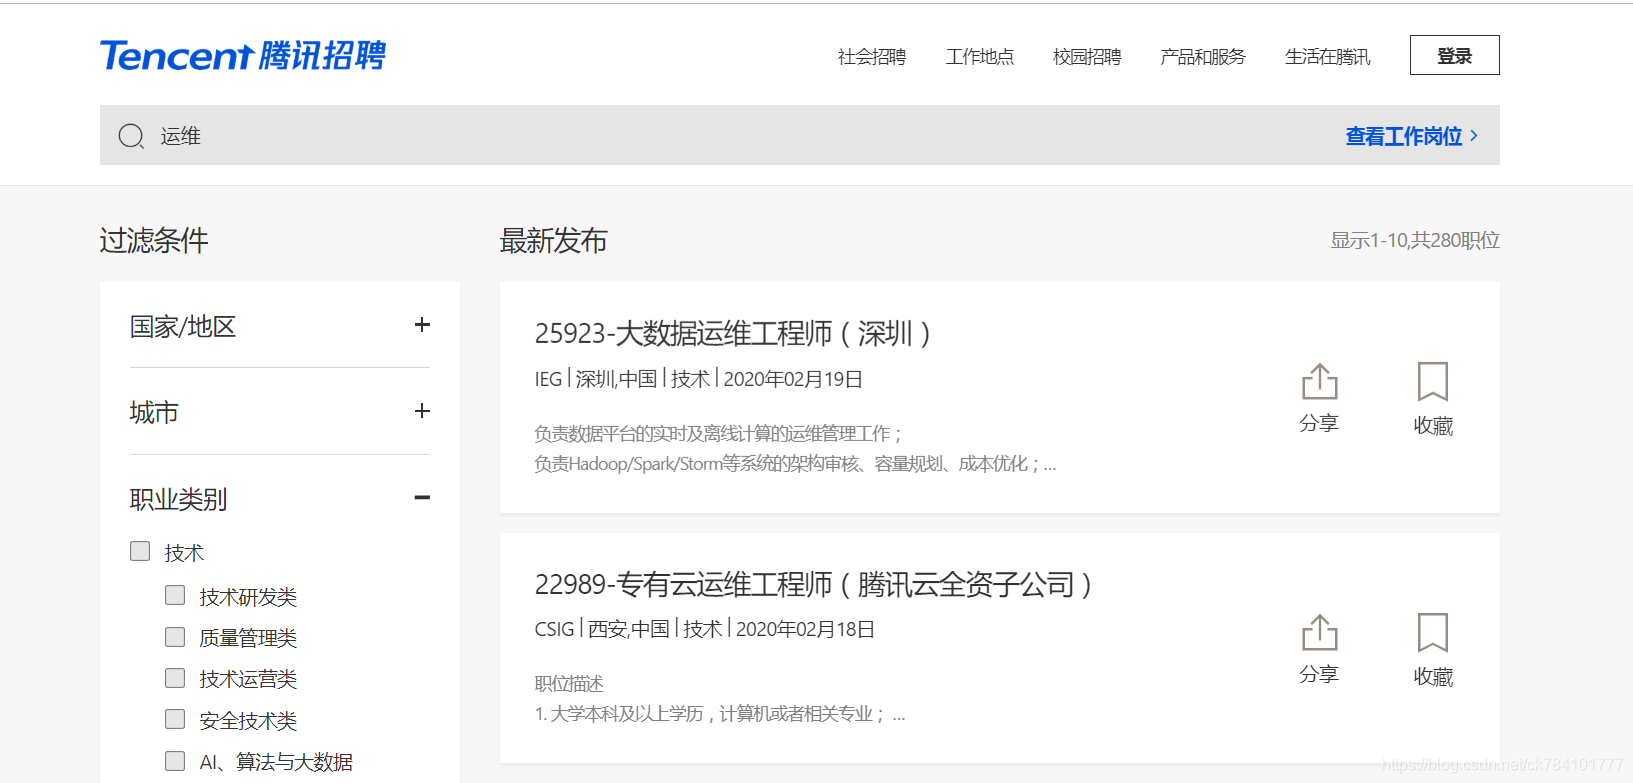The image size is (1633, 783).
Task: Expand the 国家/地区 filter section
Action: [422, 325]
